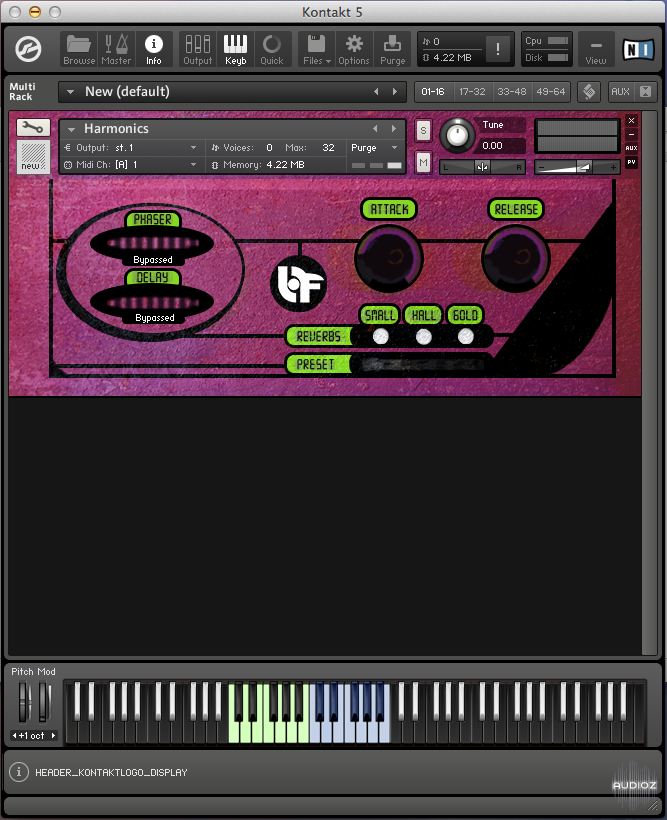The height and width of the screenshot is (820, 667).
Task: Open the KSP multi script editor
Action: coord(589,92)
